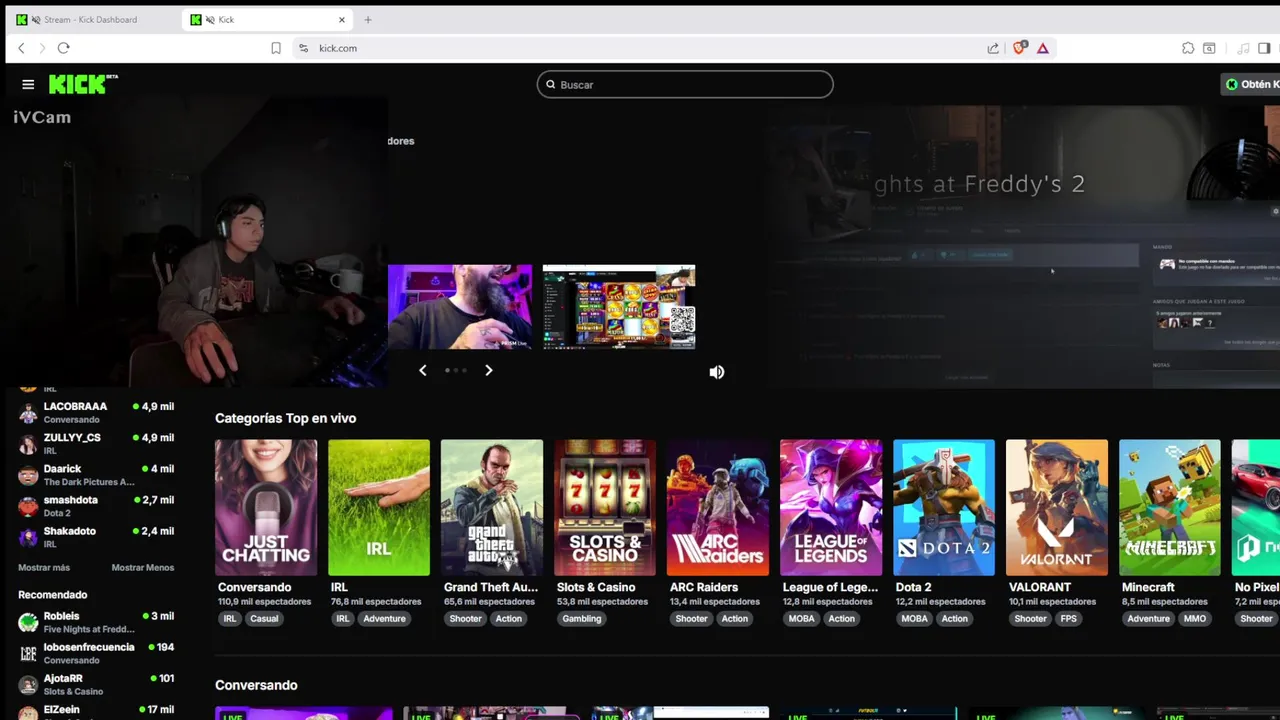Show previous featured stream arrow
This screenshot has width=1280, height=720.
coord(423,370)
